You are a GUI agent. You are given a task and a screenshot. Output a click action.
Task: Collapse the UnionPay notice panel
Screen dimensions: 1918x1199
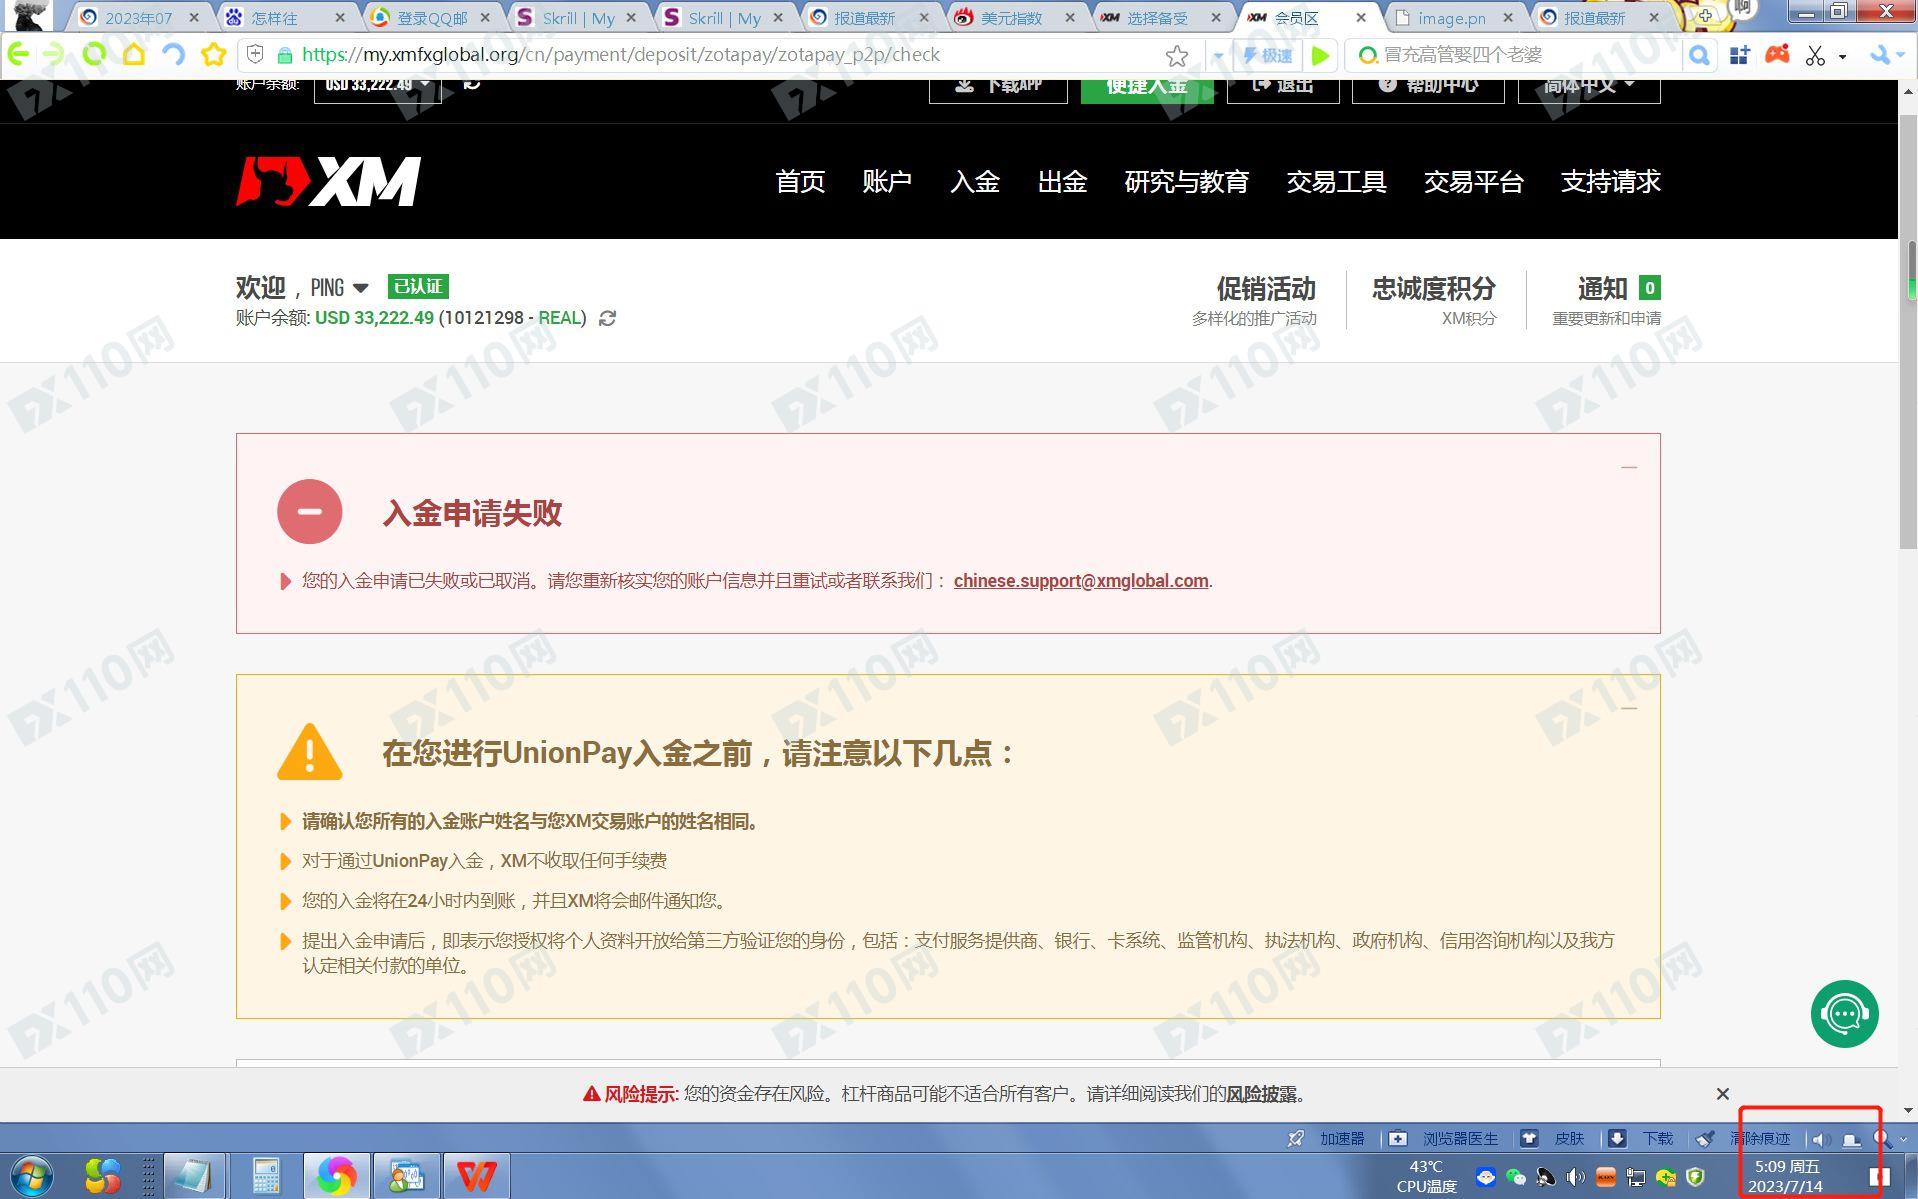pyautogui.click(x=1629, y=708)
